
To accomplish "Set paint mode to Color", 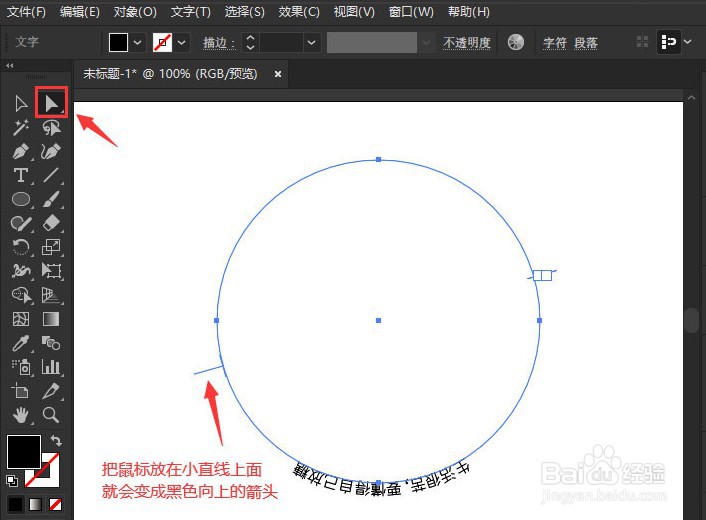I will point(16,504).
